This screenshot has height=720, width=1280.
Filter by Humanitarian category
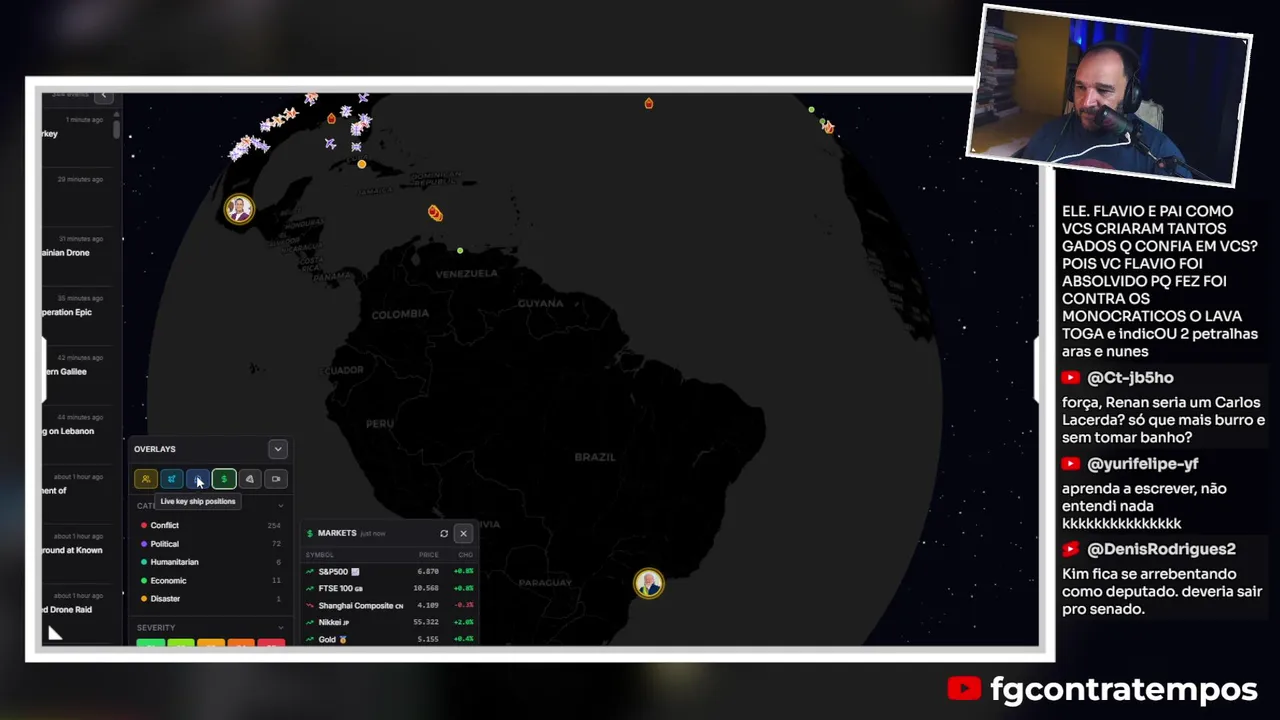(x=211, y=562)
